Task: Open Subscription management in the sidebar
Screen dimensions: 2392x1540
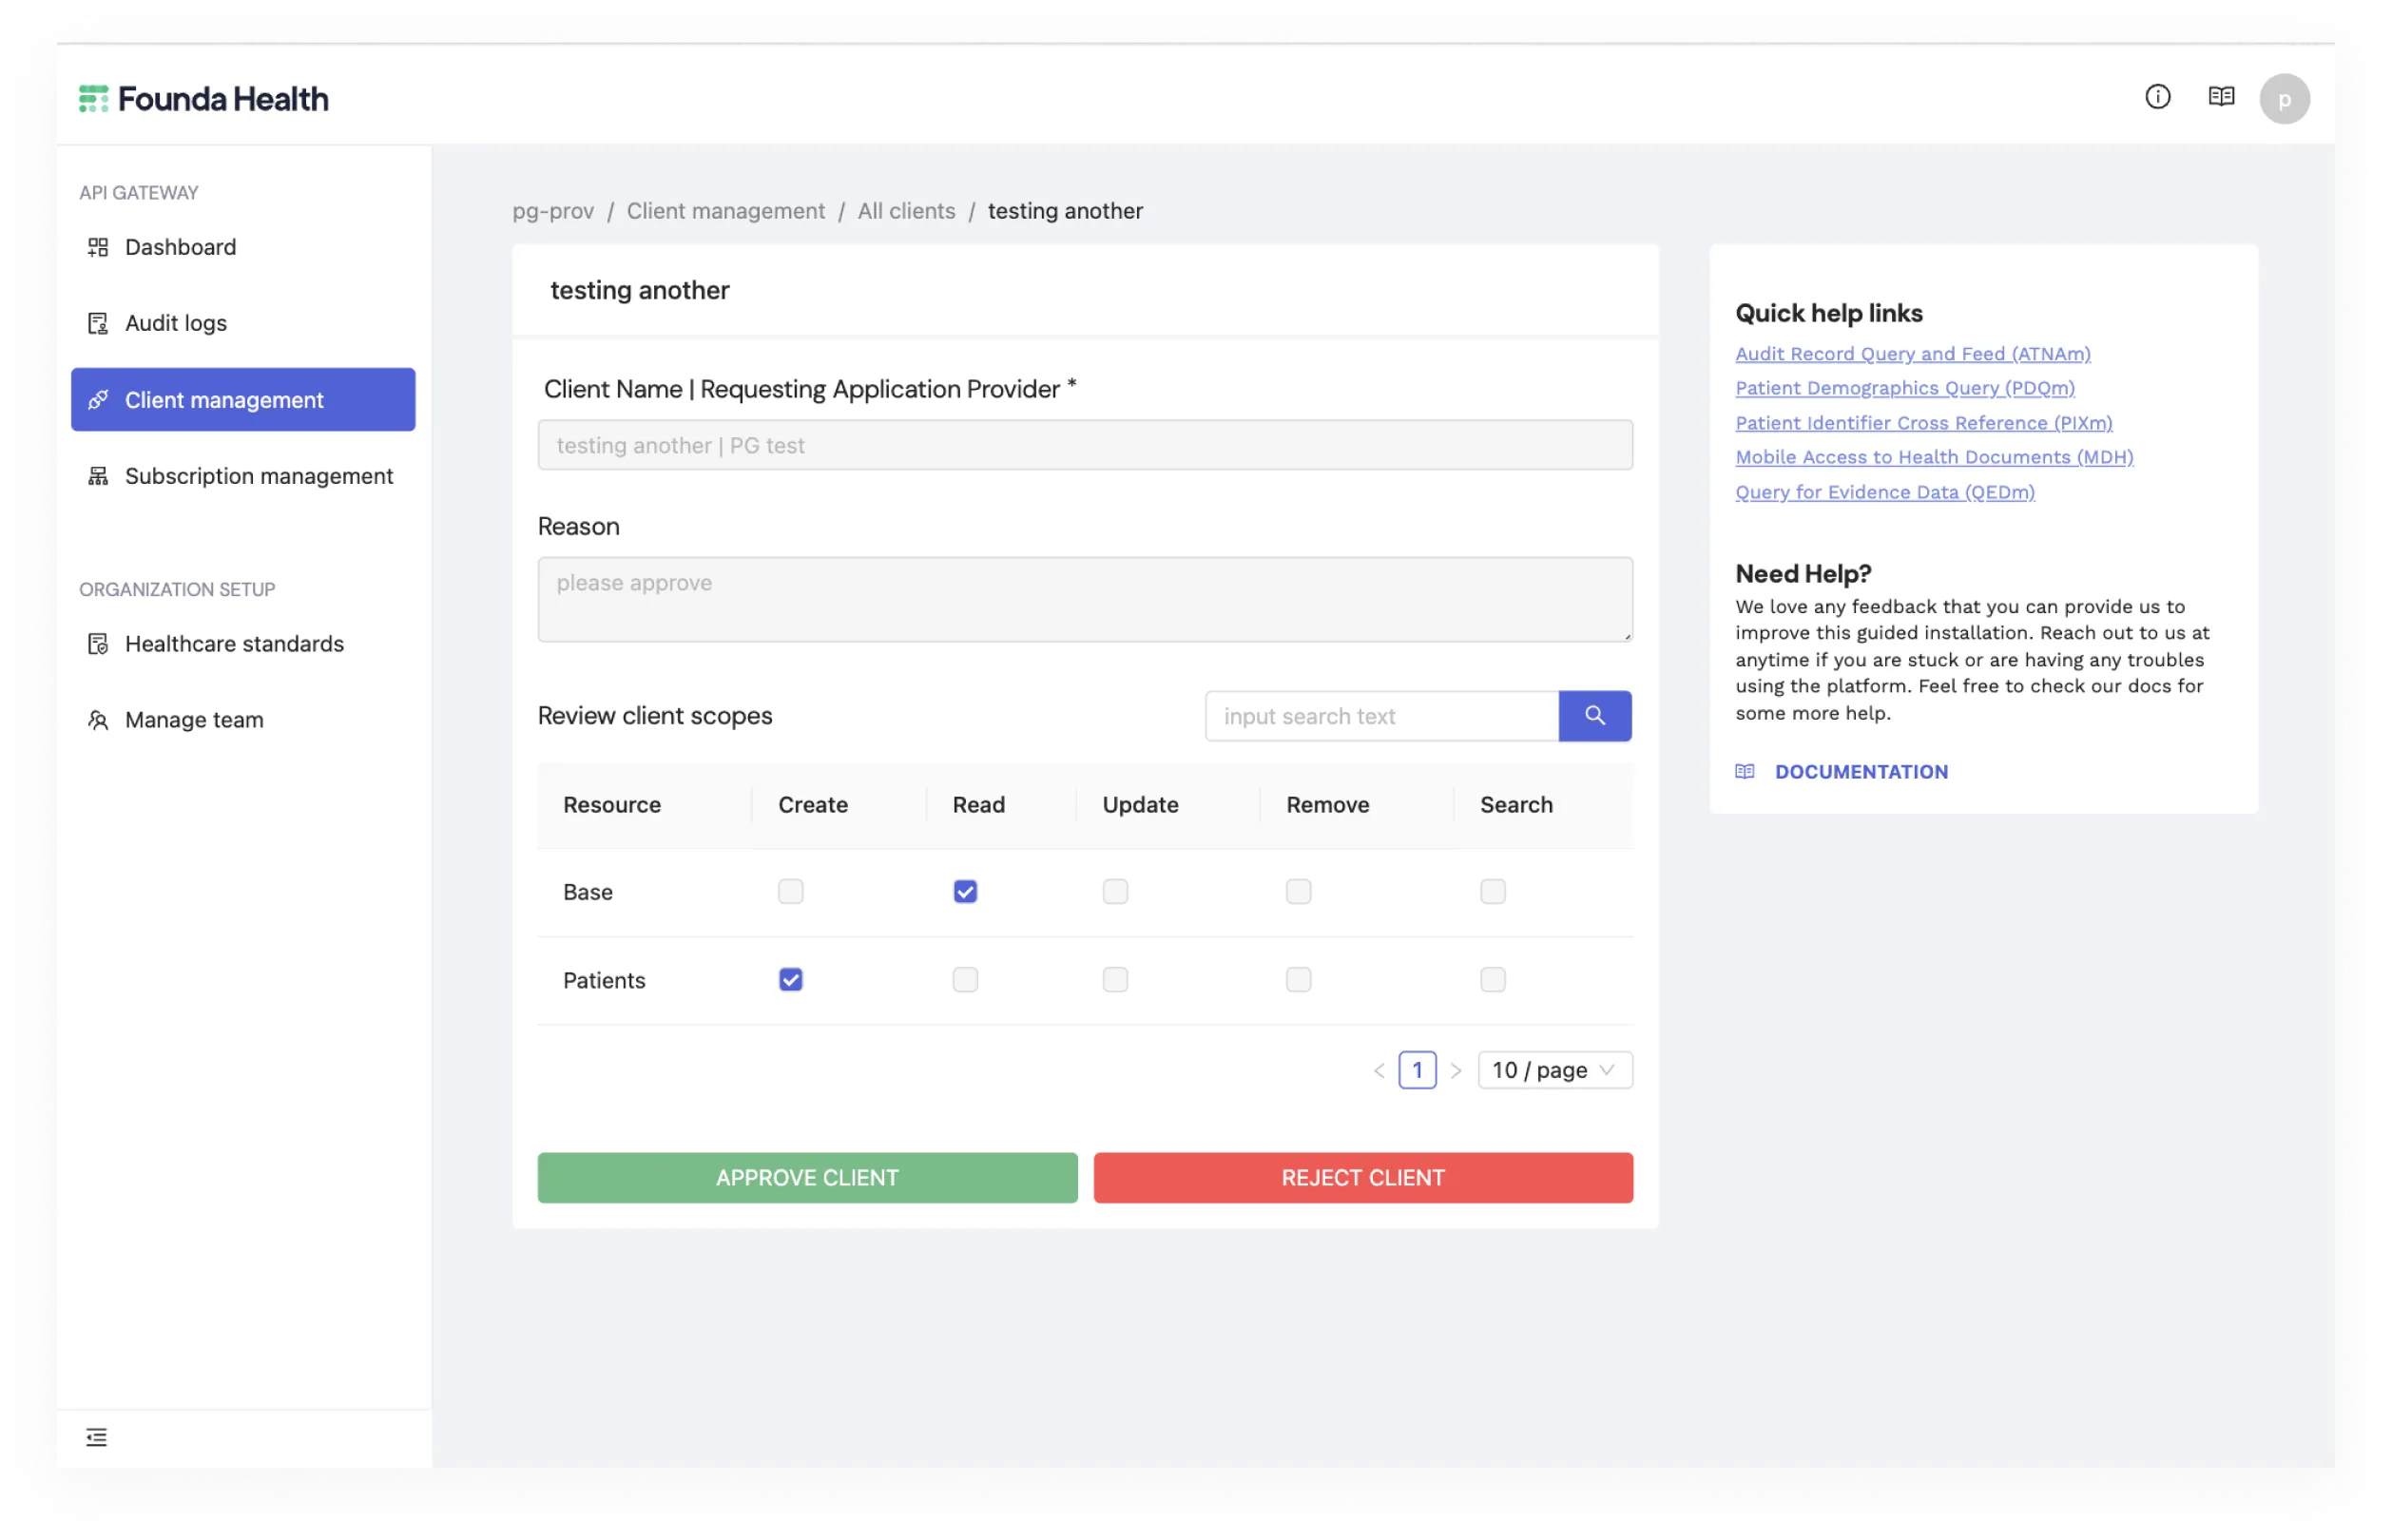Action: [x=243, y=476]
